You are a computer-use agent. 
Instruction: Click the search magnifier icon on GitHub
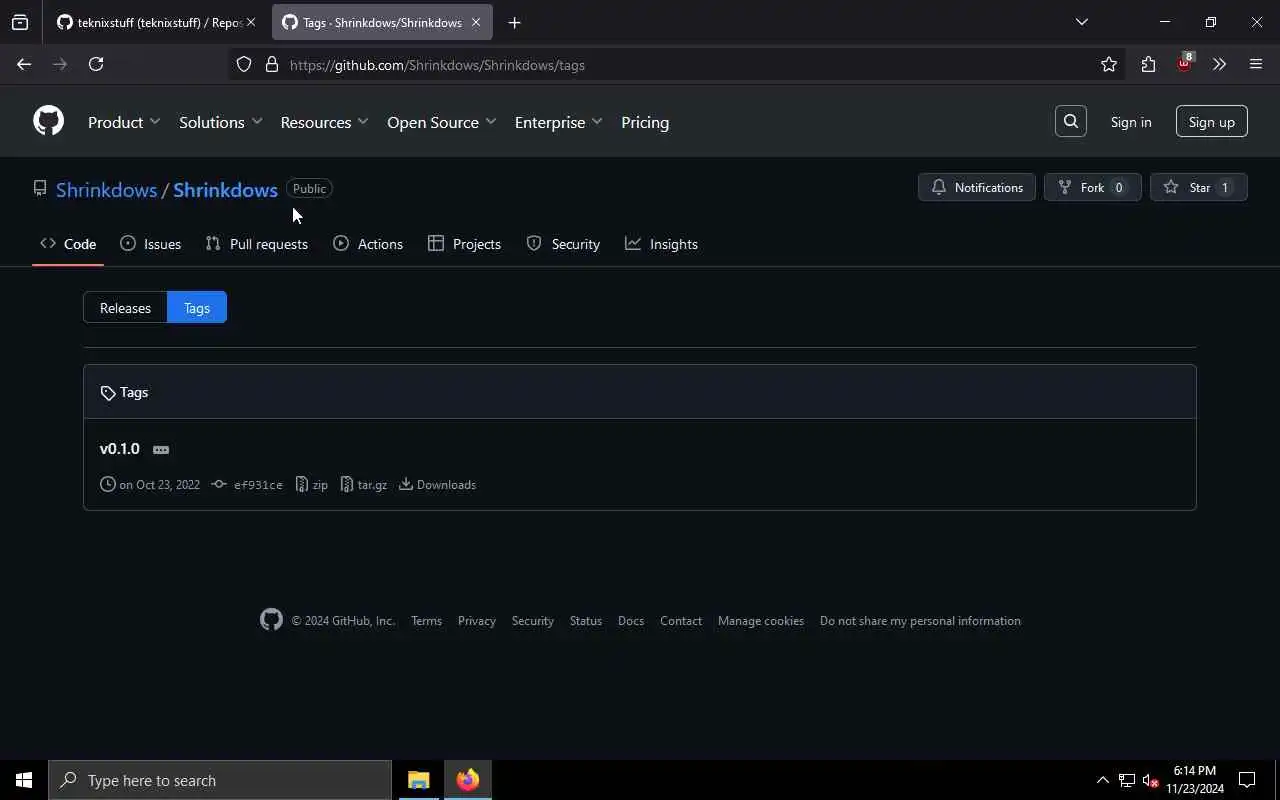click(x=1070, y=122)
